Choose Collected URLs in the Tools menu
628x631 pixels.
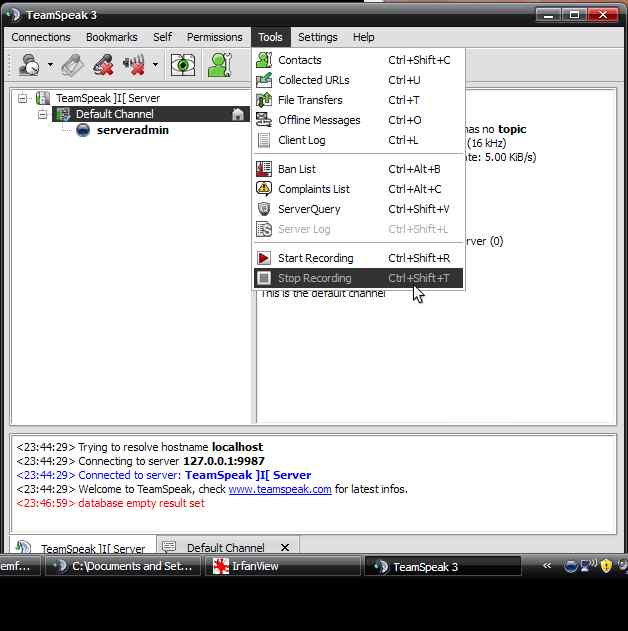[x=358, y=80]
